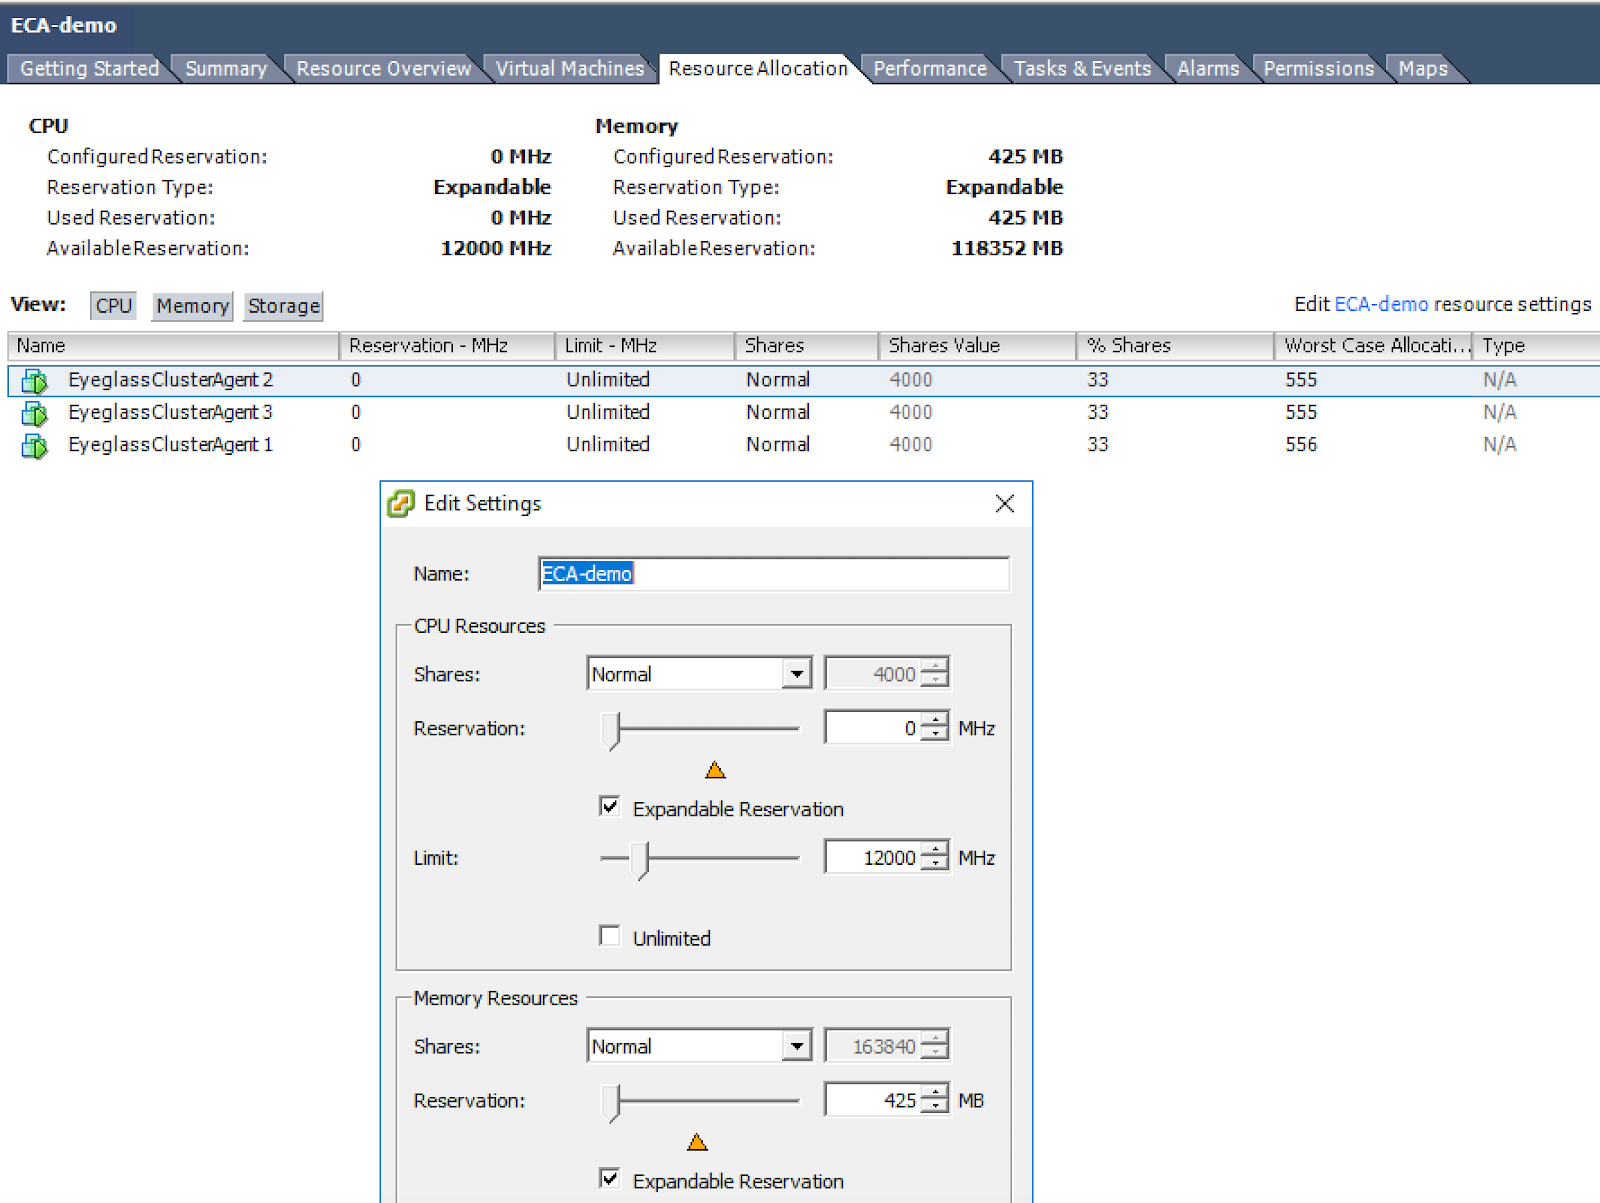Sort by the Type column header
Viewport: 1600px width, 1203px height.
1536,346
